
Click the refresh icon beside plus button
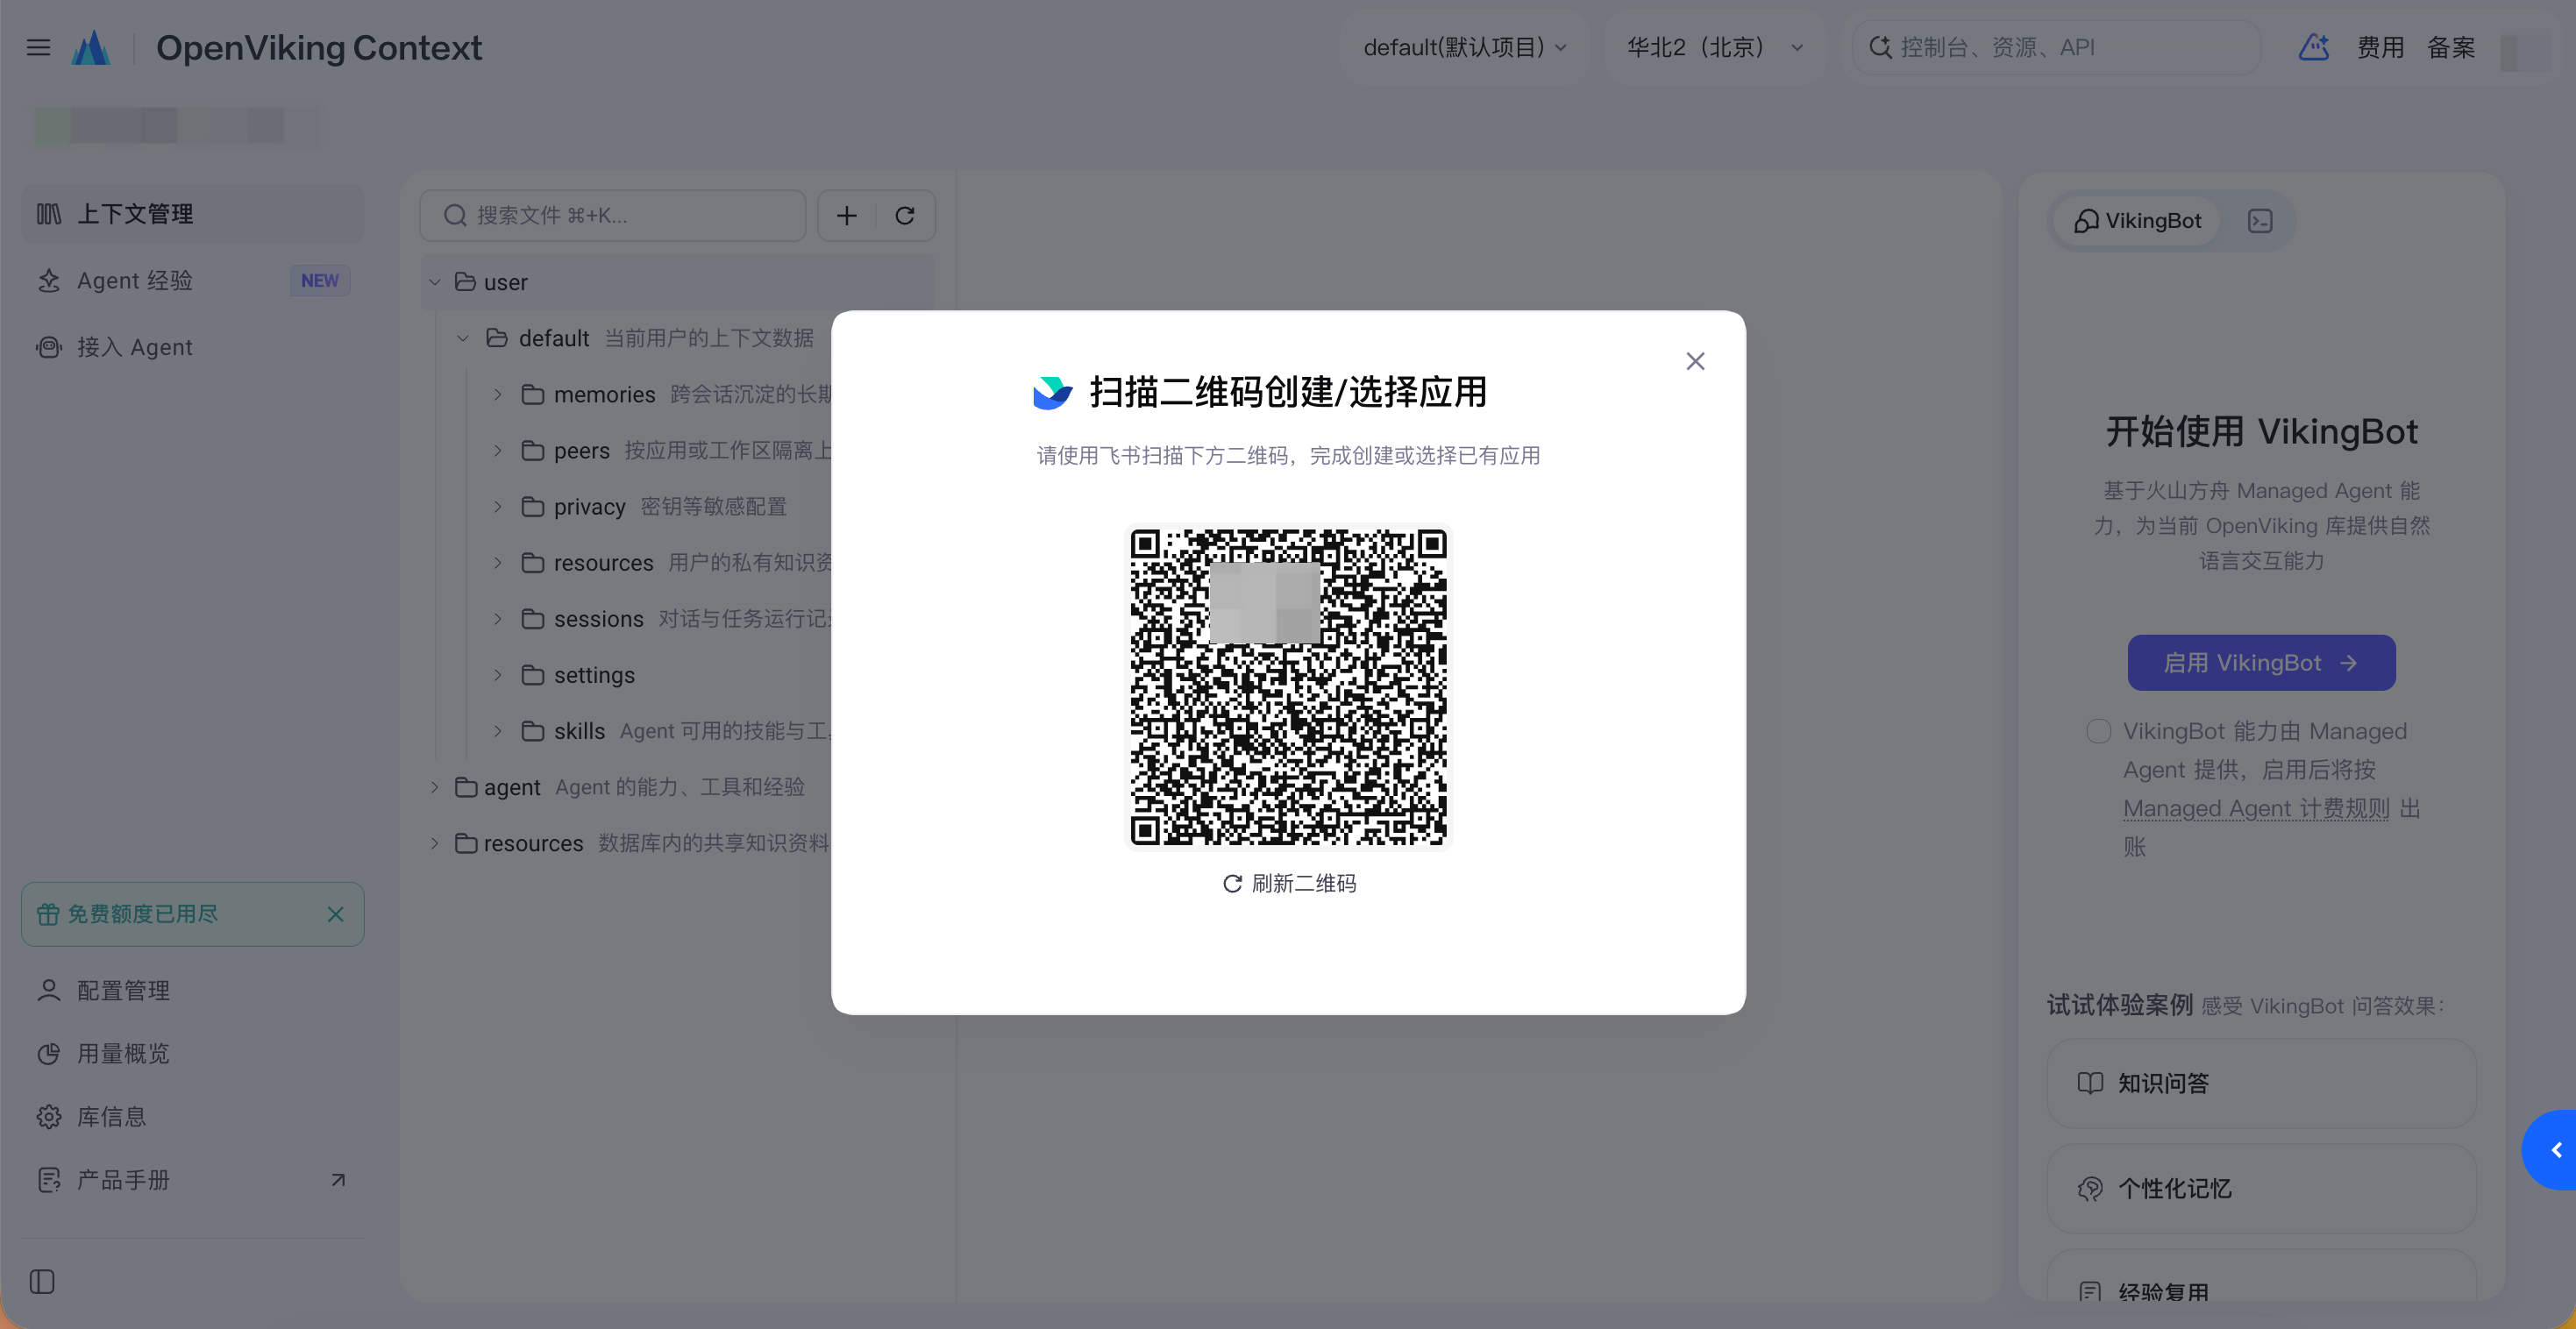(x=905, y=215)
